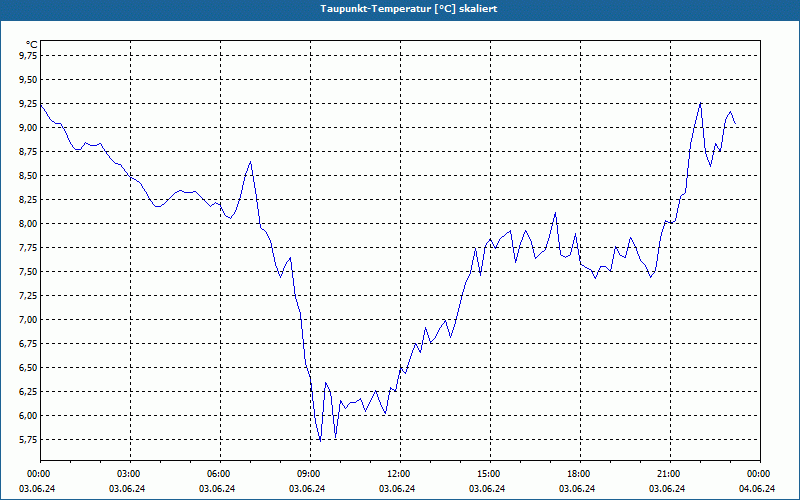
Task: Select the 8,25 y-axis value
Action: pos(28,199)
